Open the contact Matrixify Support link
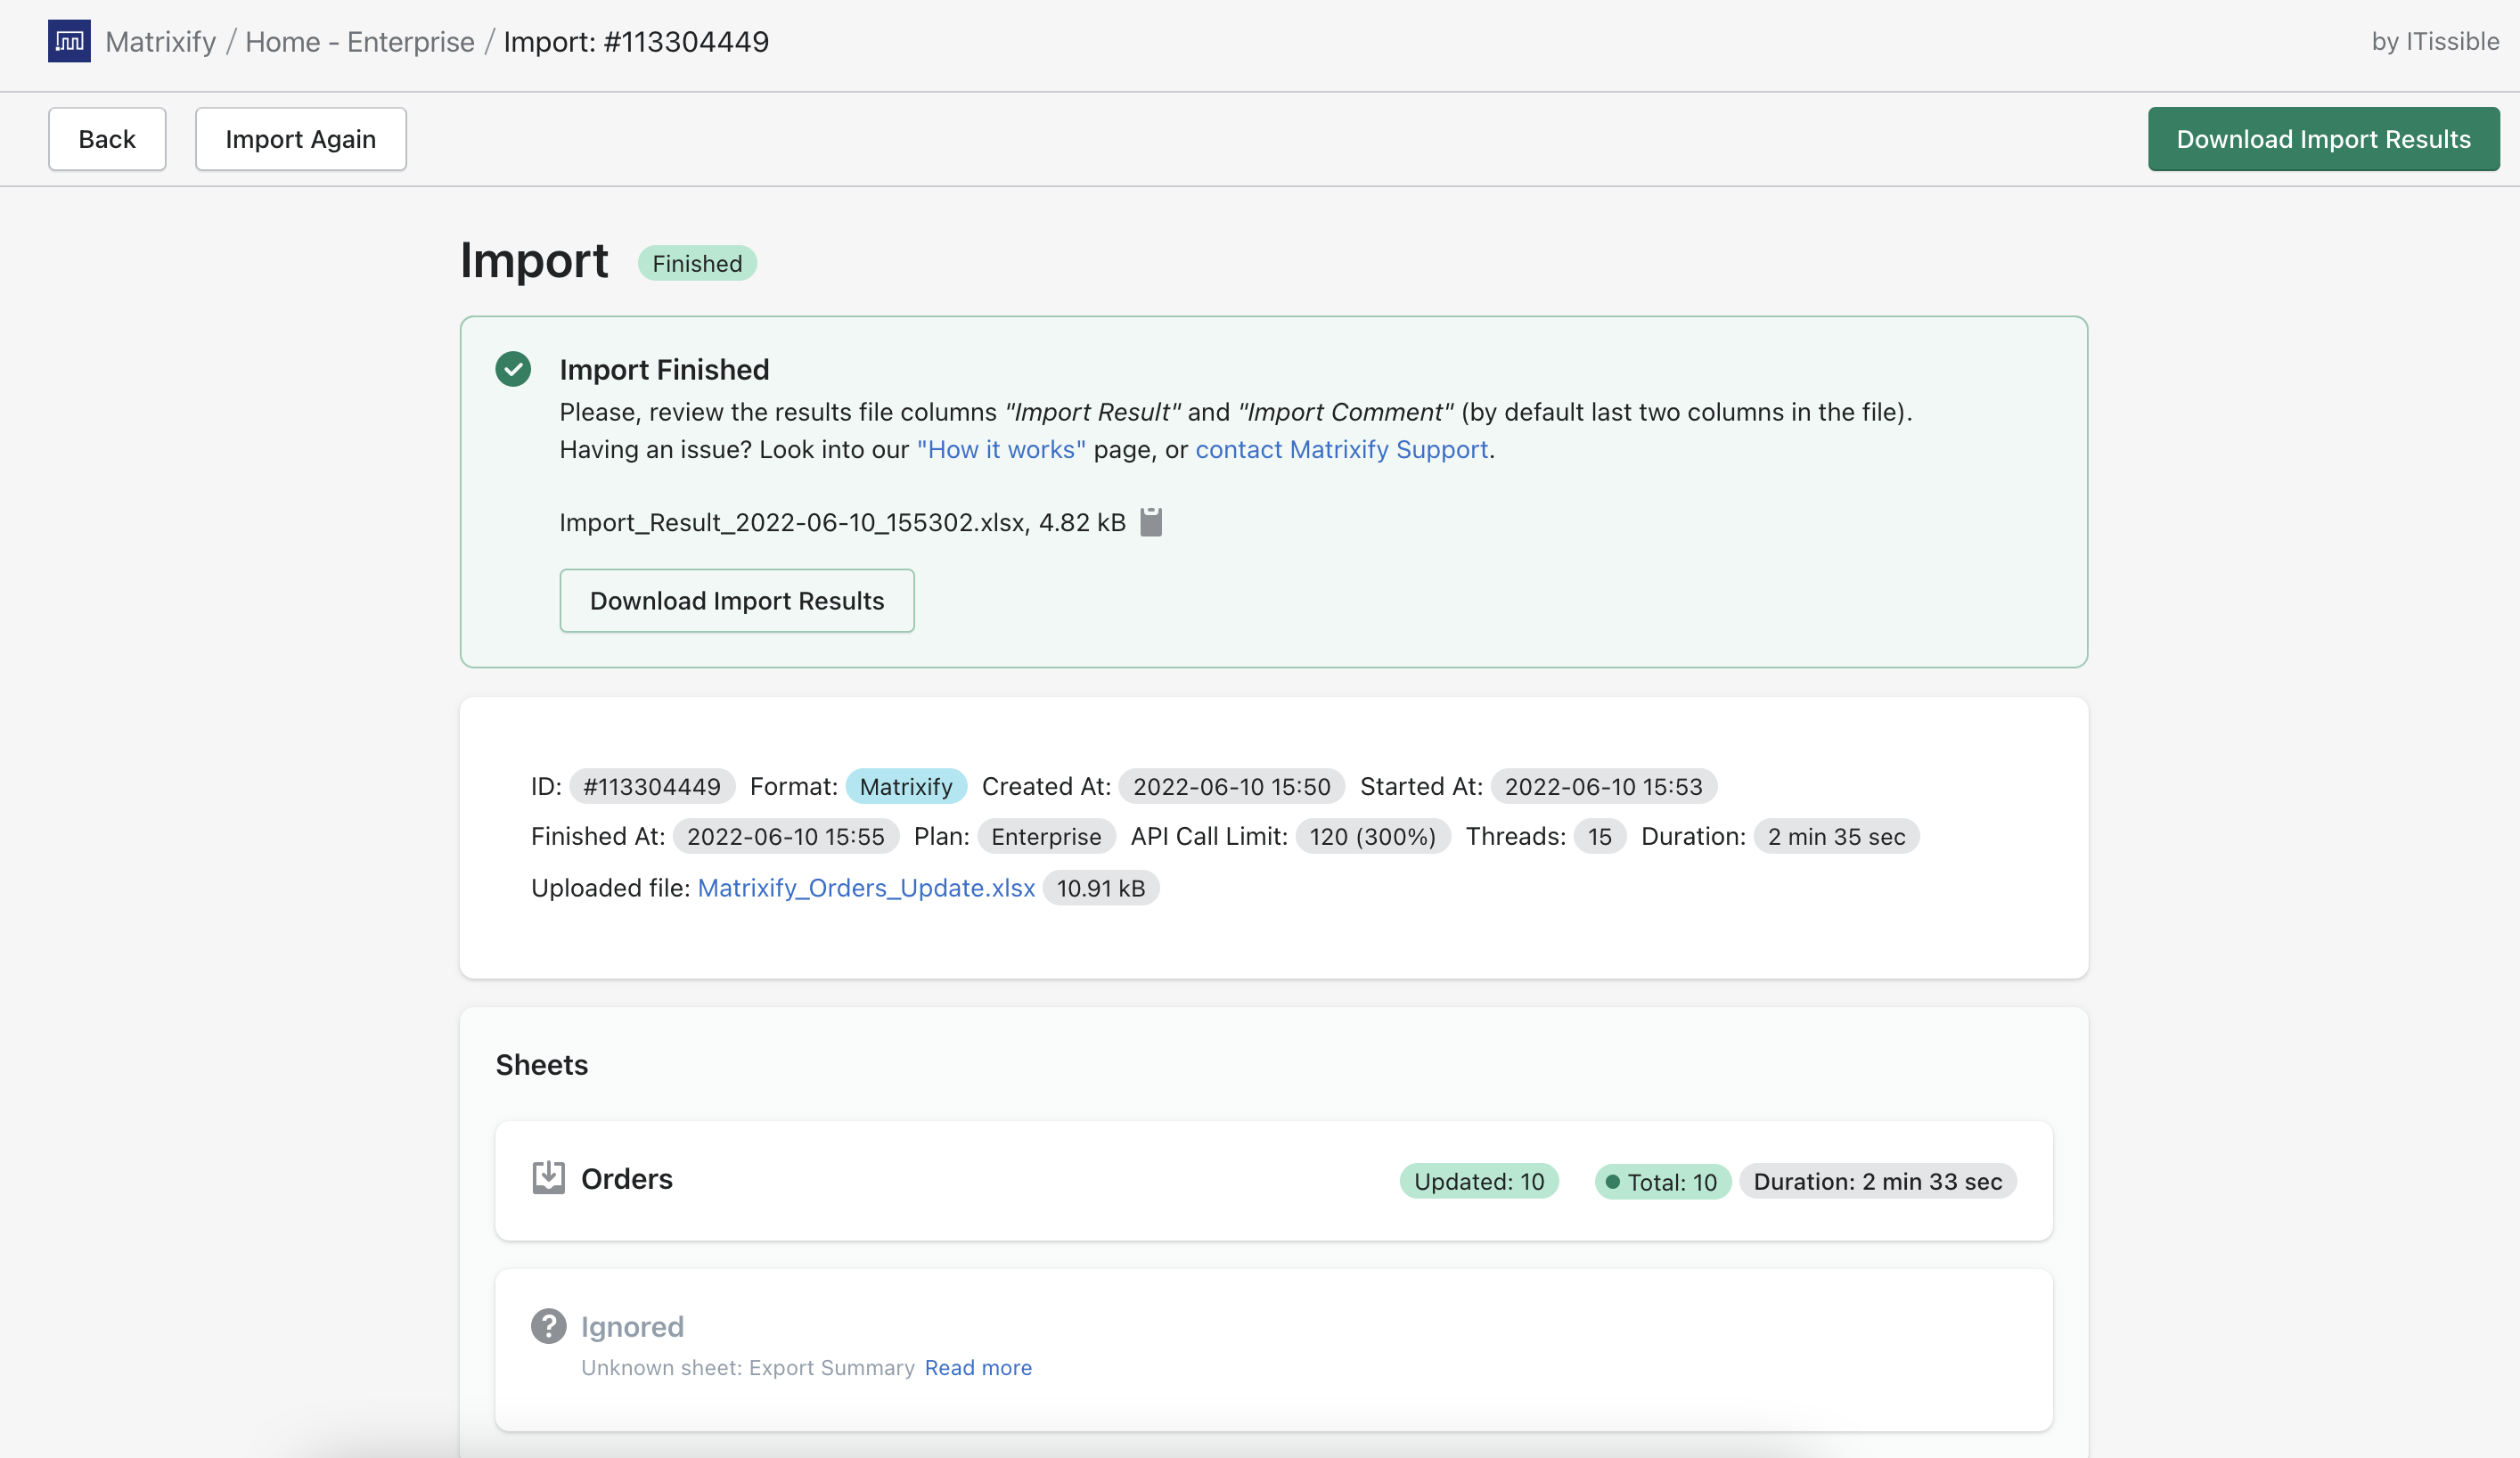The width and height of the screenshot is (2520, 1458). [1340, 450]
